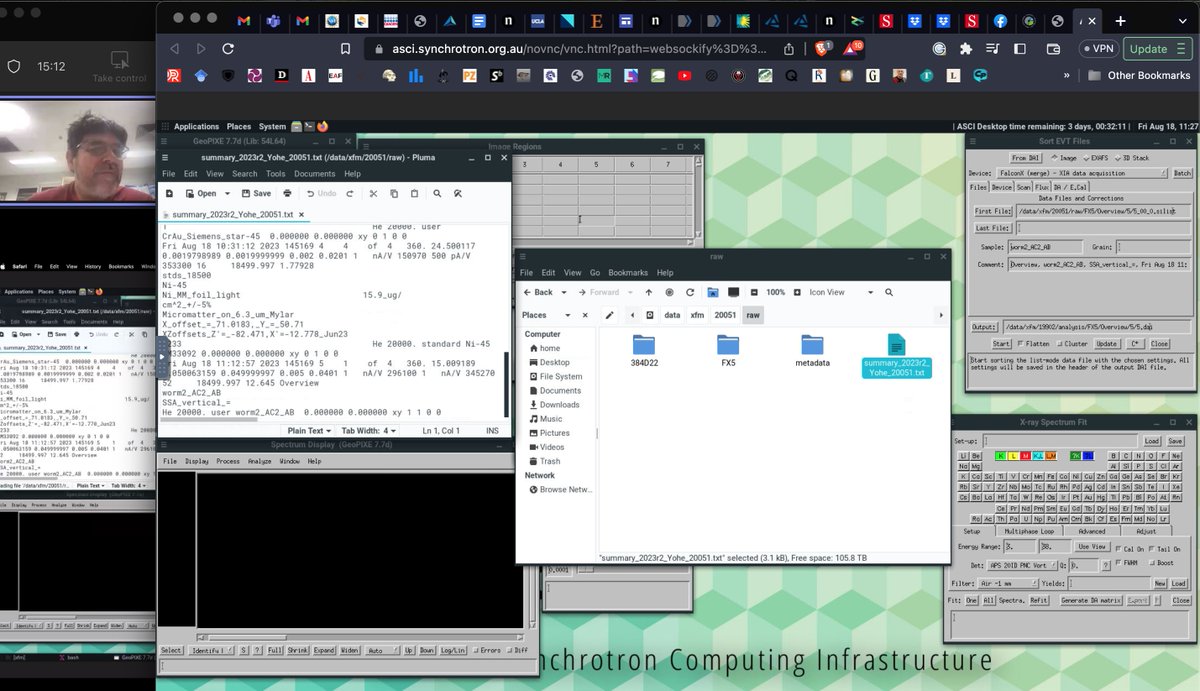Select the EXAFS radio option
The width and height of the screenshot is (1200, 691).
[1098, 157]
